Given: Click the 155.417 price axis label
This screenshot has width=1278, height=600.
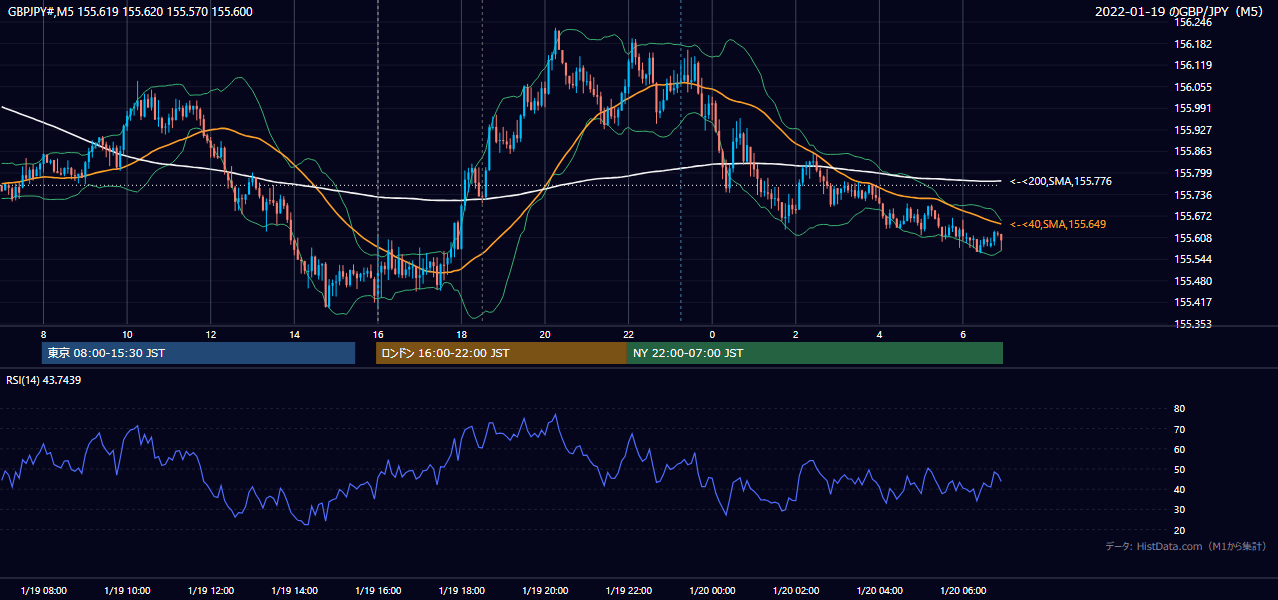Looking at the screenshot, I should coord(1193,302).
